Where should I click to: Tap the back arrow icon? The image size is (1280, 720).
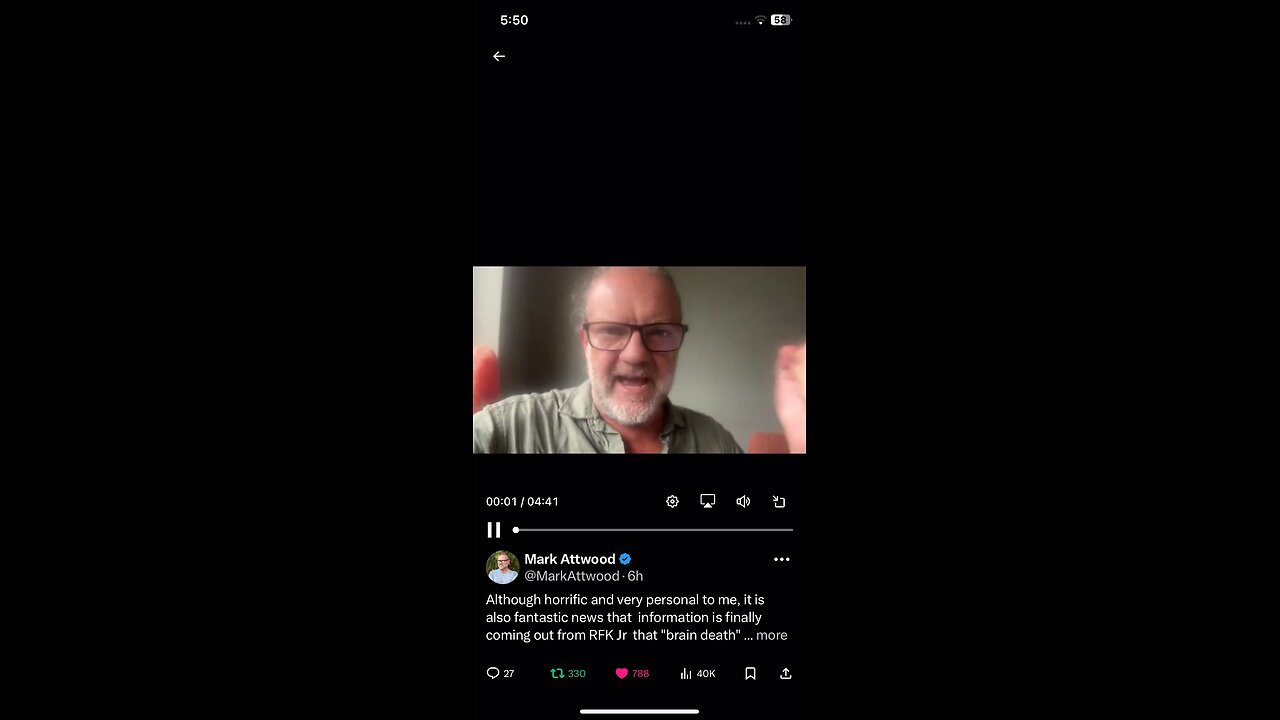coord(499,56)
